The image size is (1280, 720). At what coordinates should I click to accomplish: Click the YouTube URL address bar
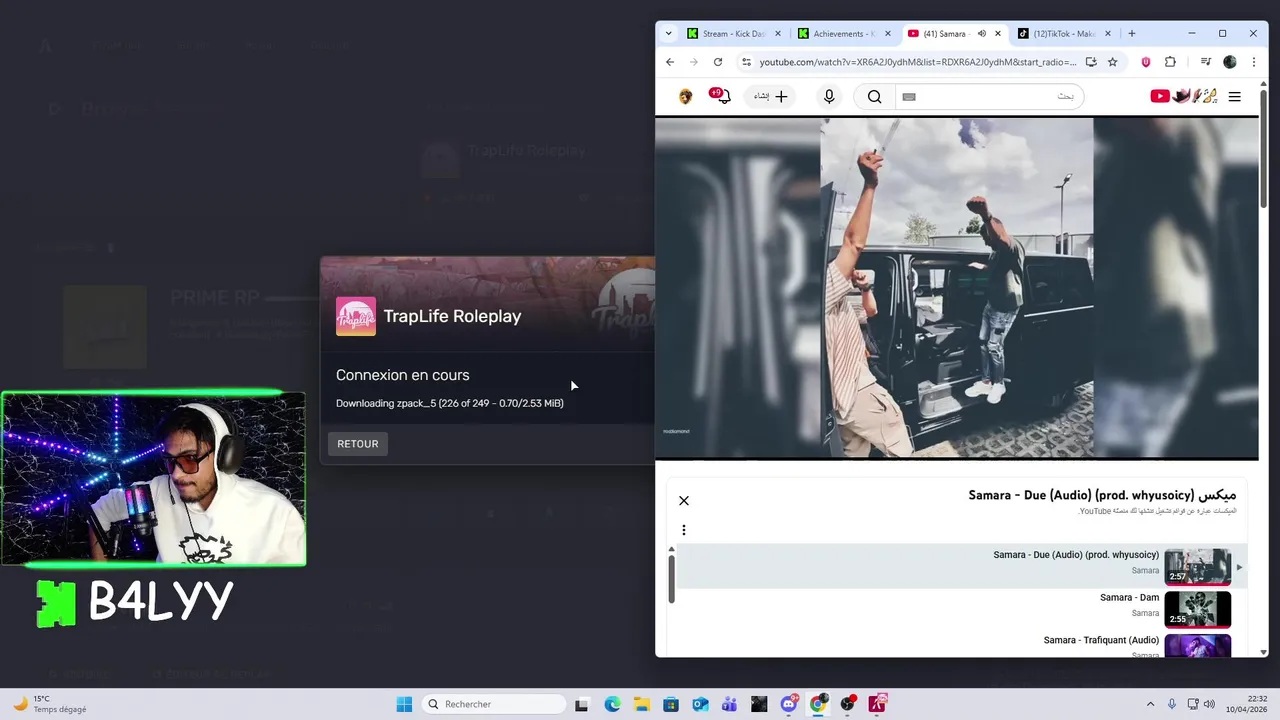(917, 62)
